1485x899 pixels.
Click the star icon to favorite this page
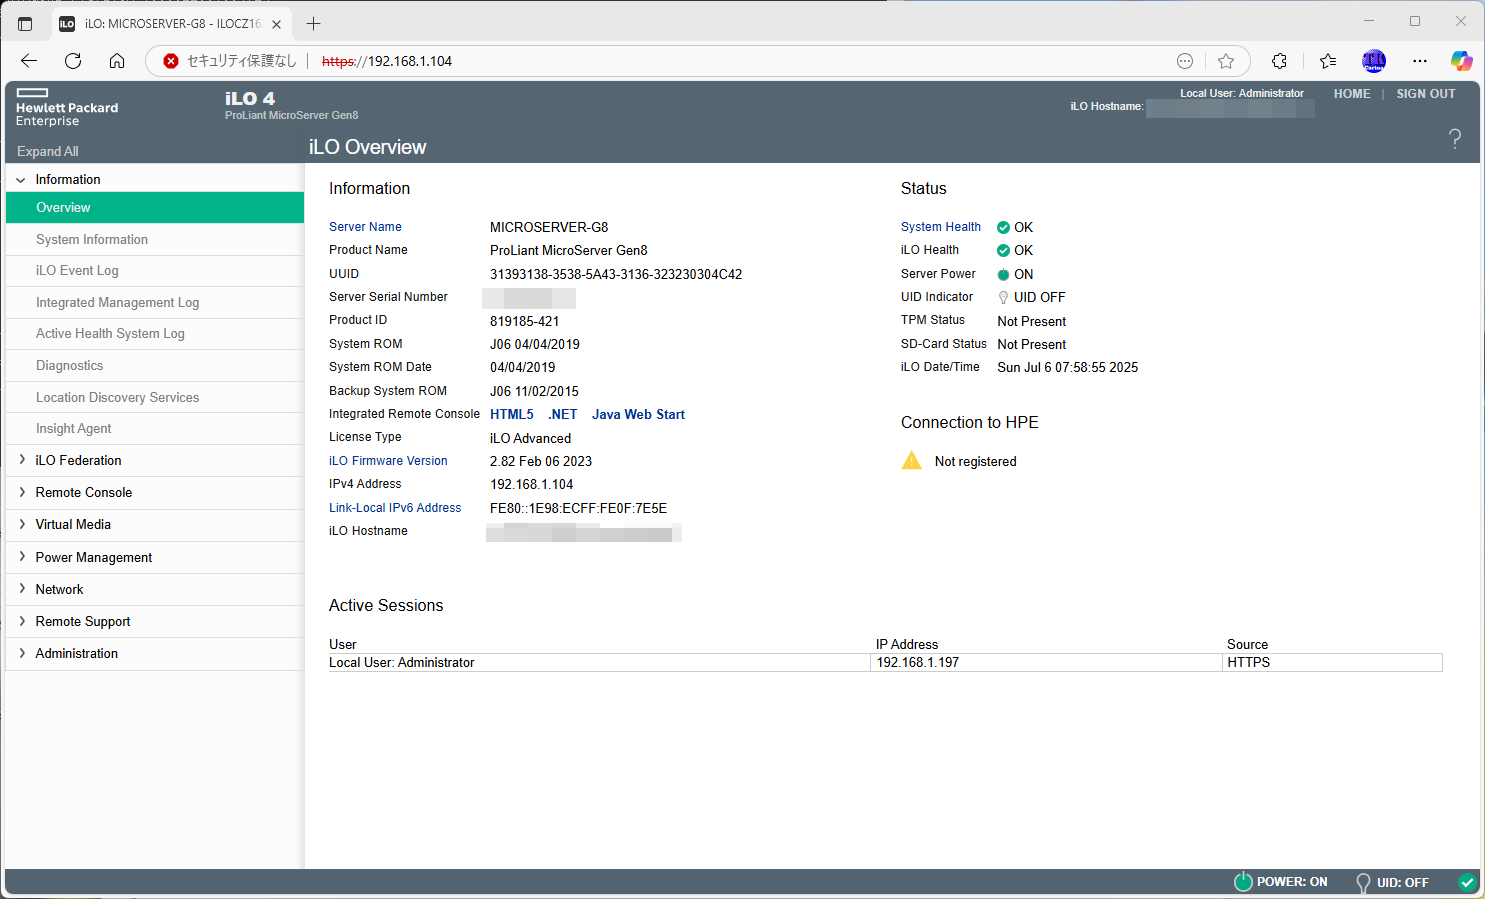coord(1226,61)
